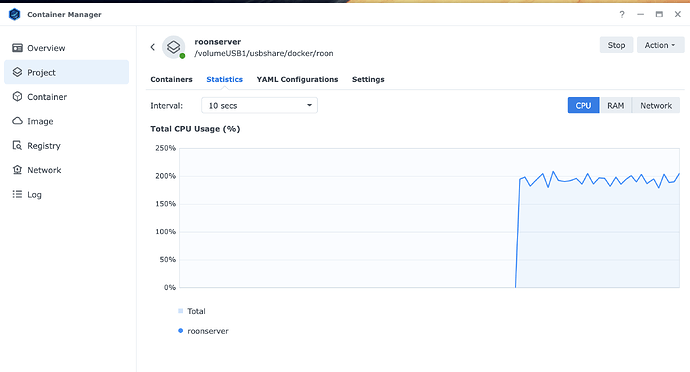Open the Registry section

(x=66, y=146)
